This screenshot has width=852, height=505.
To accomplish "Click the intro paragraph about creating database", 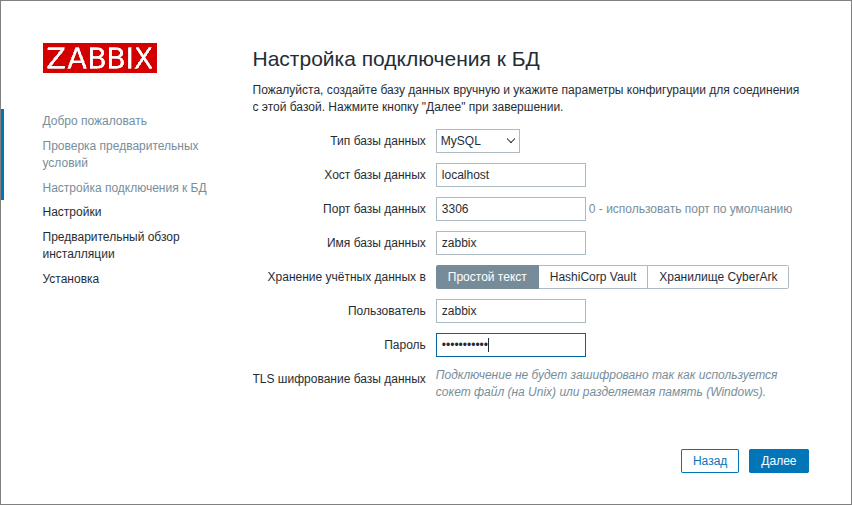I will pos(525,98).
